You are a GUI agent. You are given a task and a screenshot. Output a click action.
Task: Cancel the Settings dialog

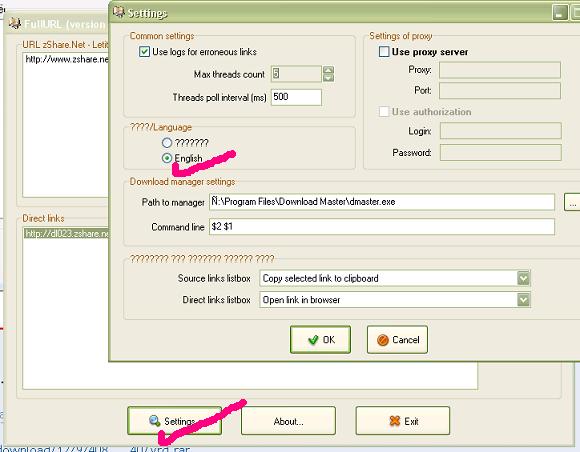pyautogui.click(x=397, y=340)
